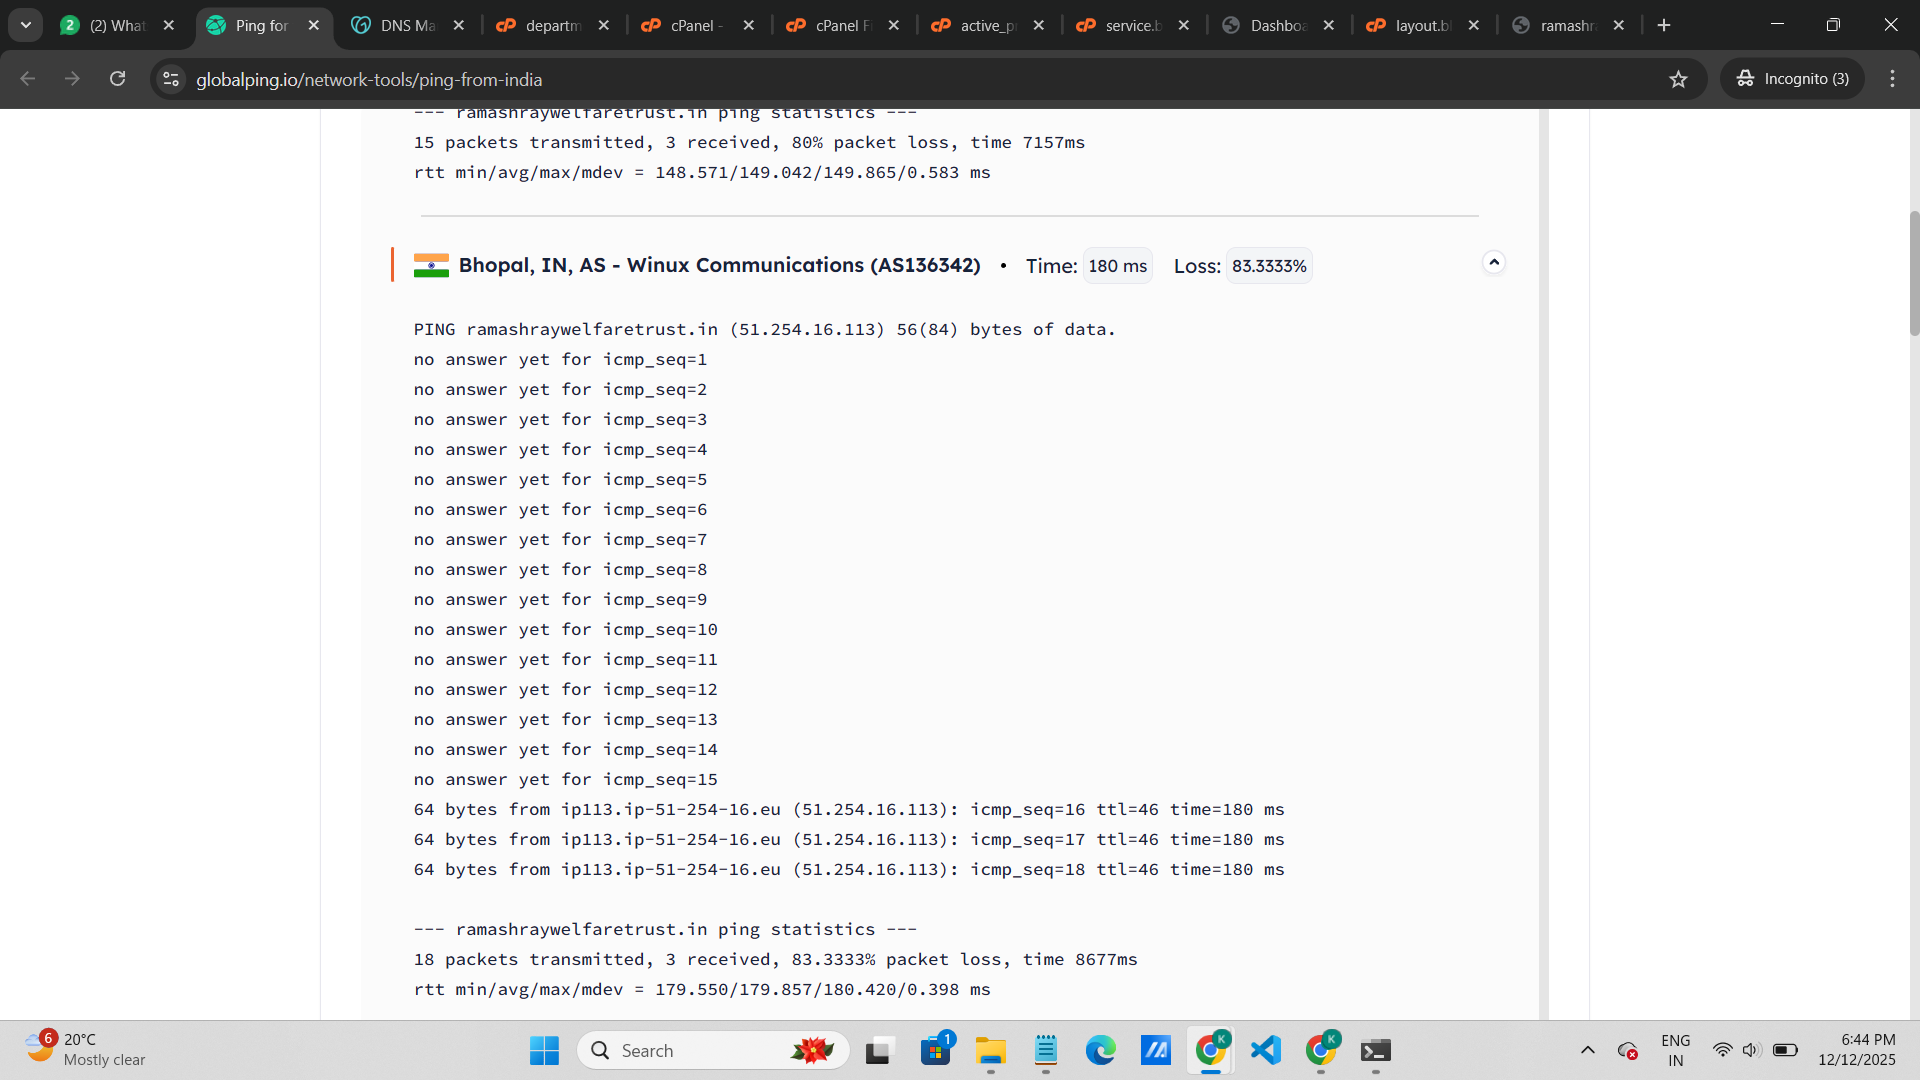Close the Ping for tab

314,25
